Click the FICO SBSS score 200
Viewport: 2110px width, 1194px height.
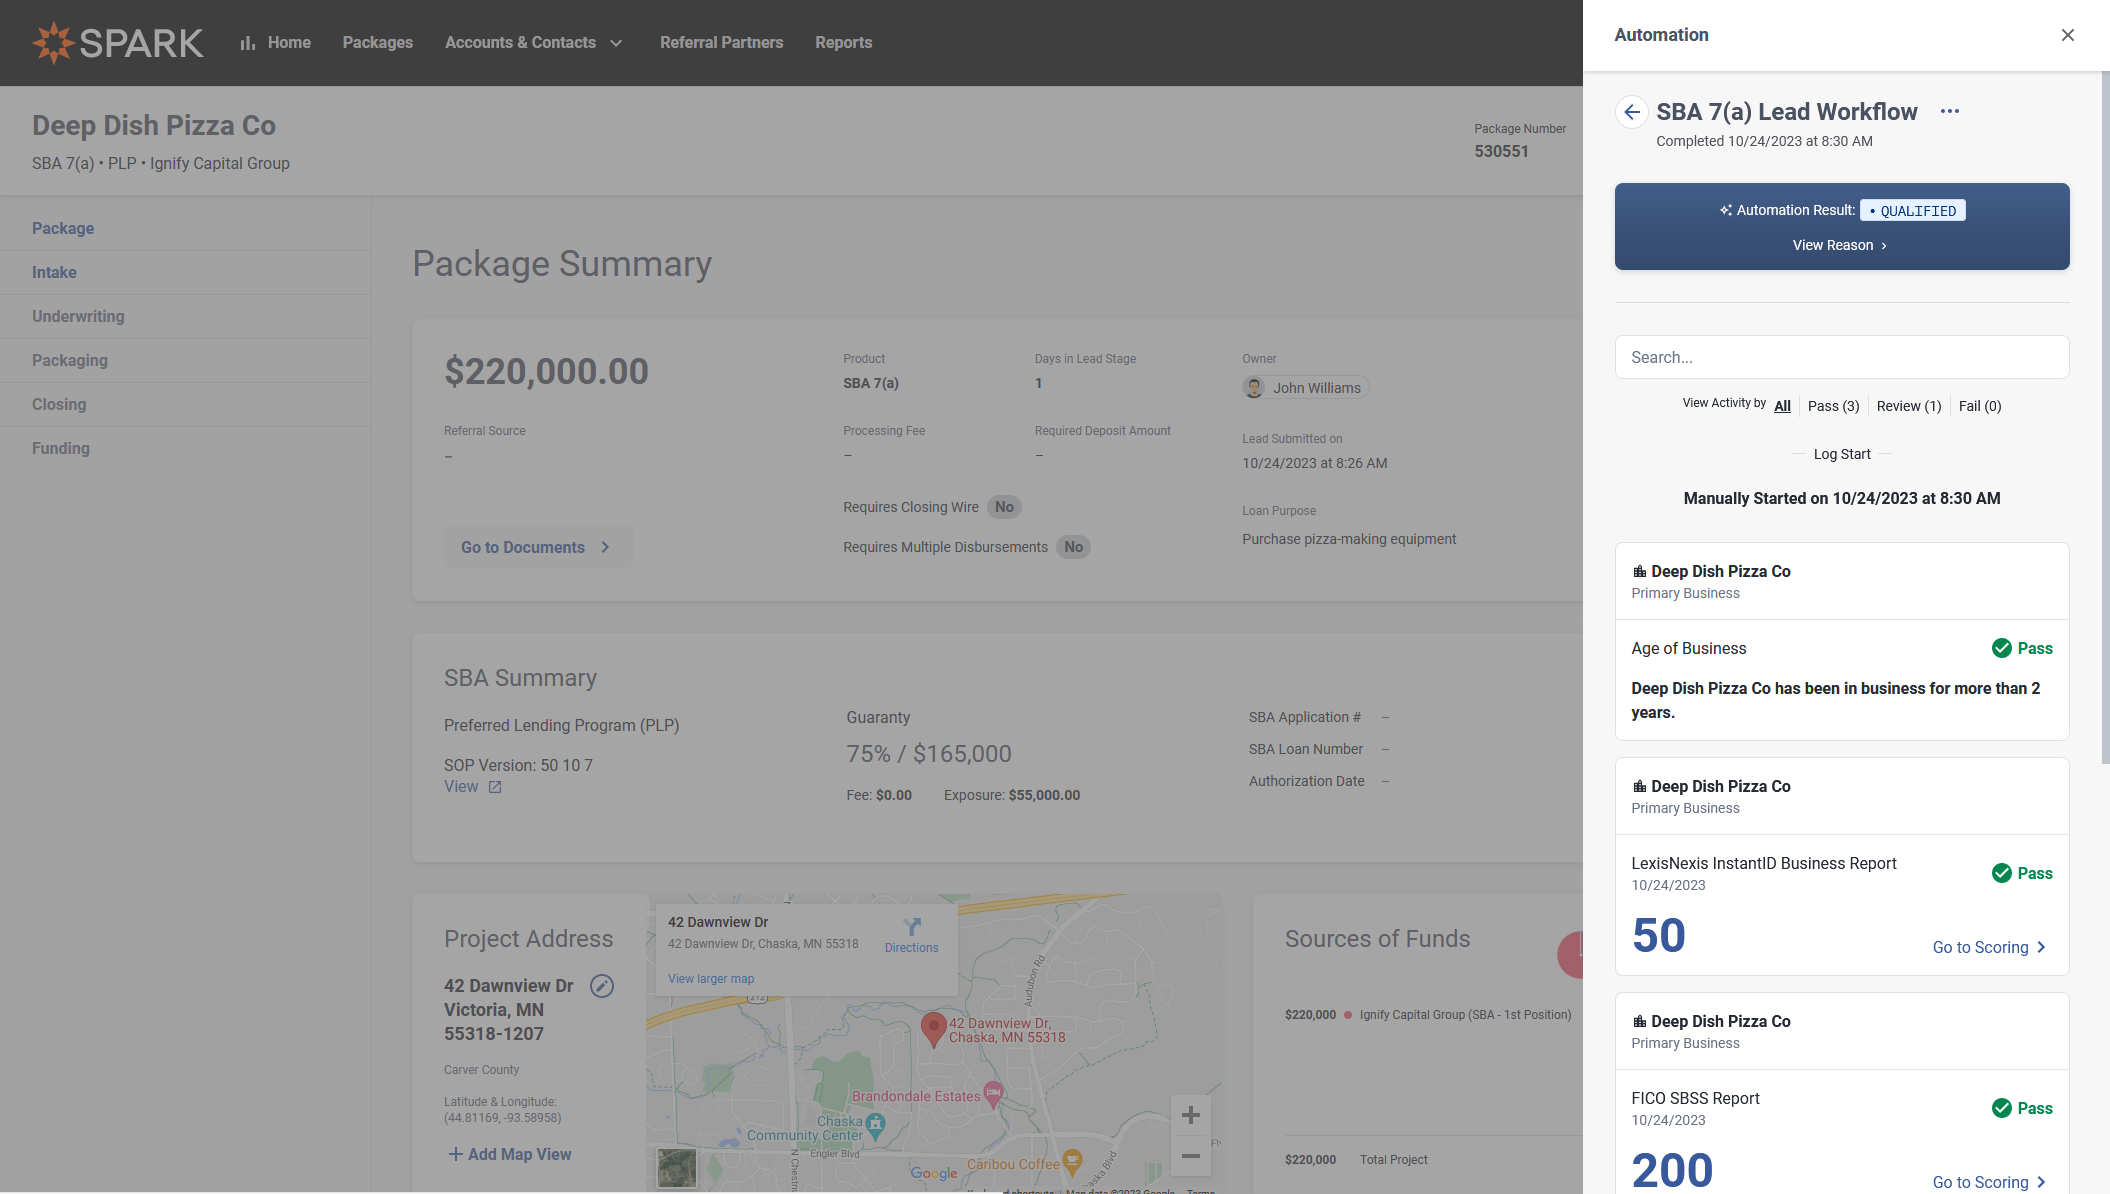(1672, 1170)
